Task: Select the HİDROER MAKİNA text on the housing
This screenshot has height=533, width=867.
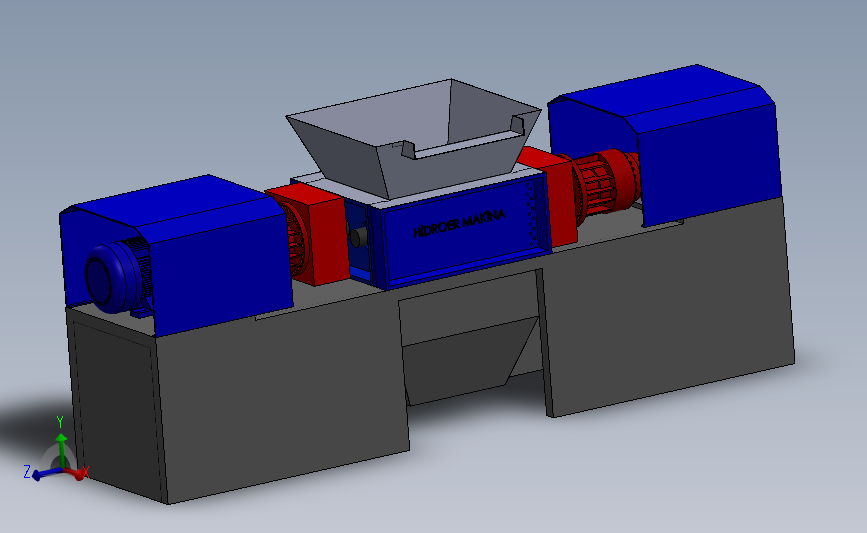Action: (x=459, y=223)
